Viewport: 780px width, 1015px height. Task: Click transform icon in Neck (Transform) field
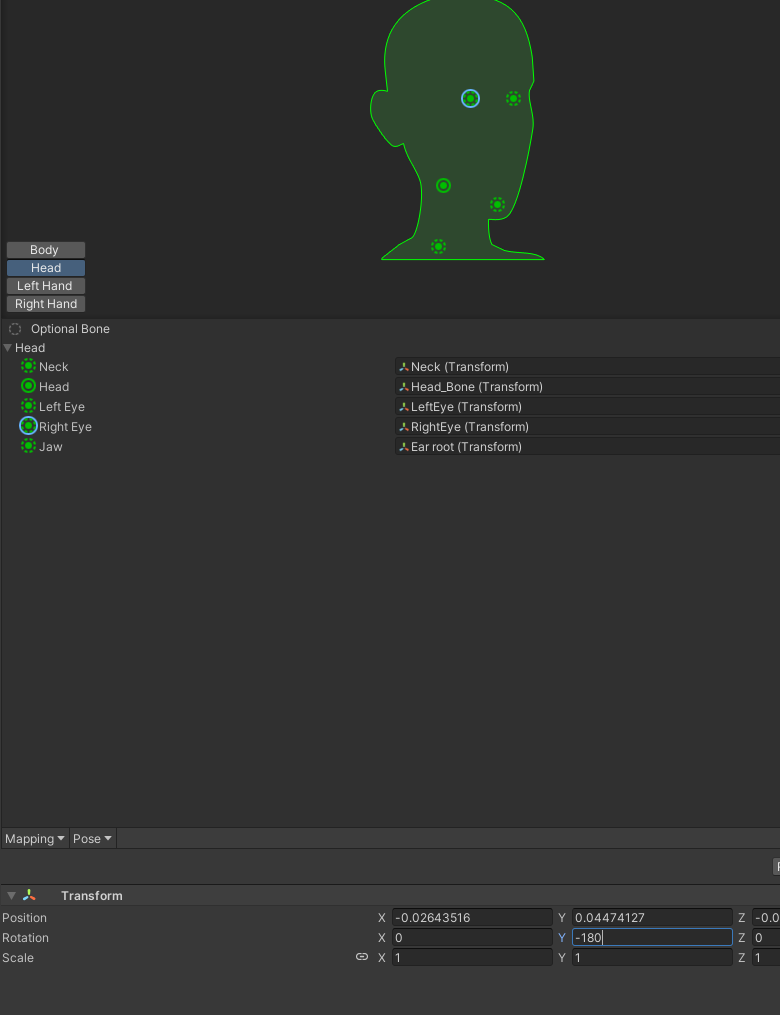point(404,367)
